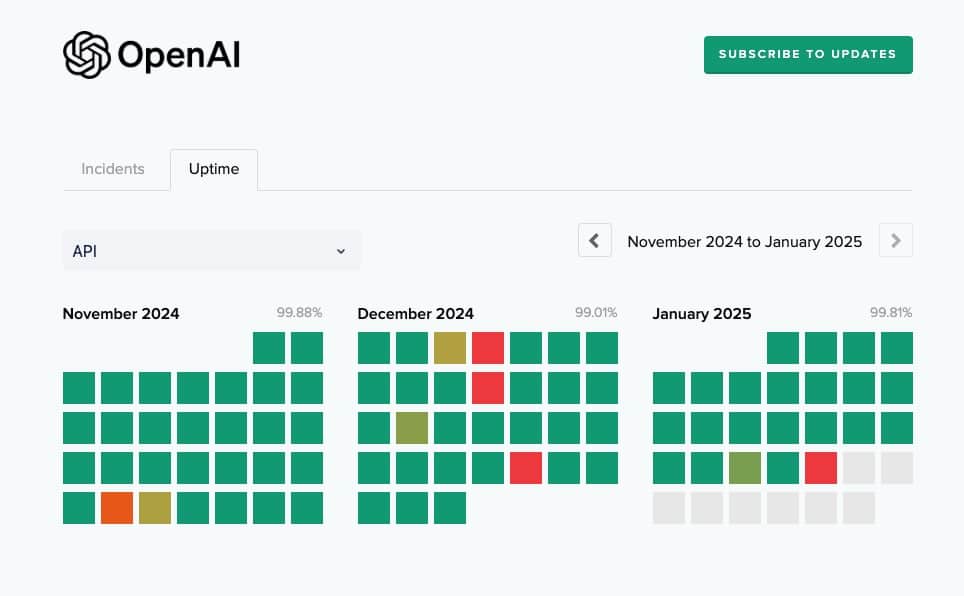Click the January 2025 month heading

[701, 314]
